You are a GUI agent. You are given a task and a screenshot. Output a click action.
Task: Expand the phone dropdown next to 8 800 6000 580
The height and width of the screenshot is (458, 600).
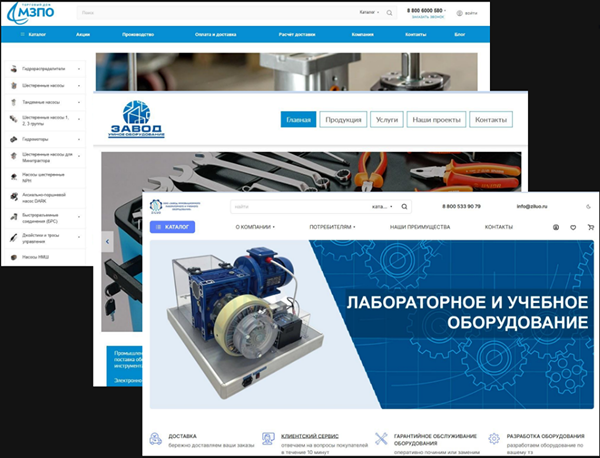point(445,11)
